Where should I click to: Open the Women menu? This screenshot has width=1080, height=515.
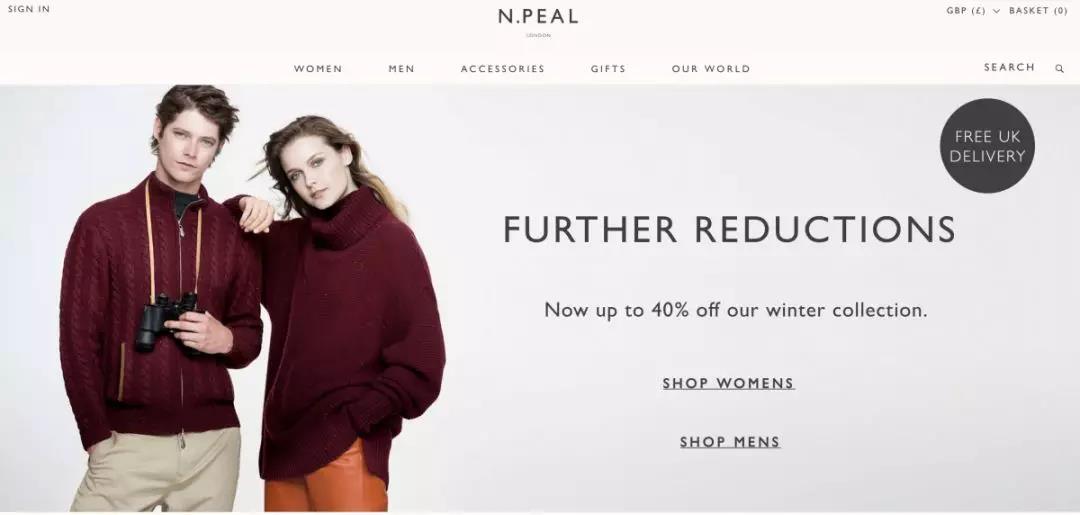[x=318, y=69]
